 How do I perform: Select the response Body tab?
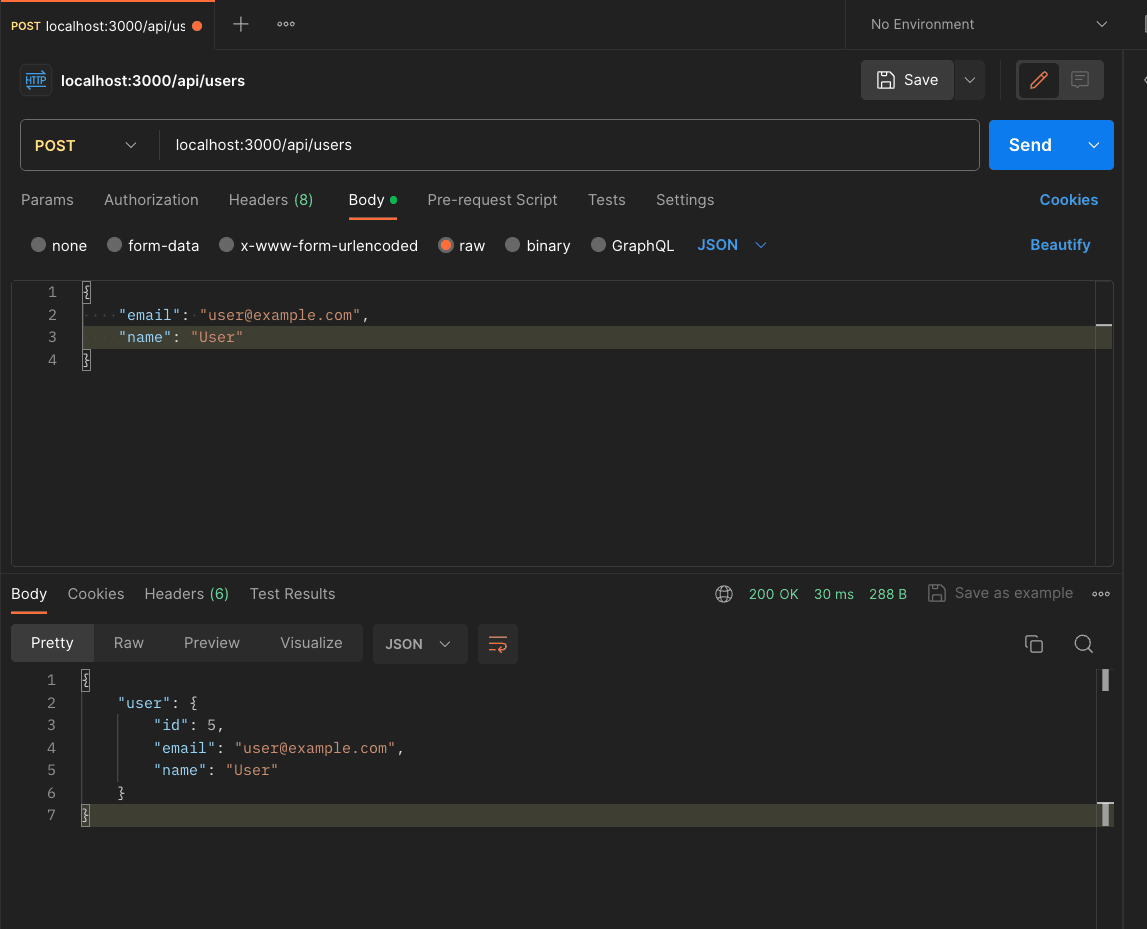[29, 594]
